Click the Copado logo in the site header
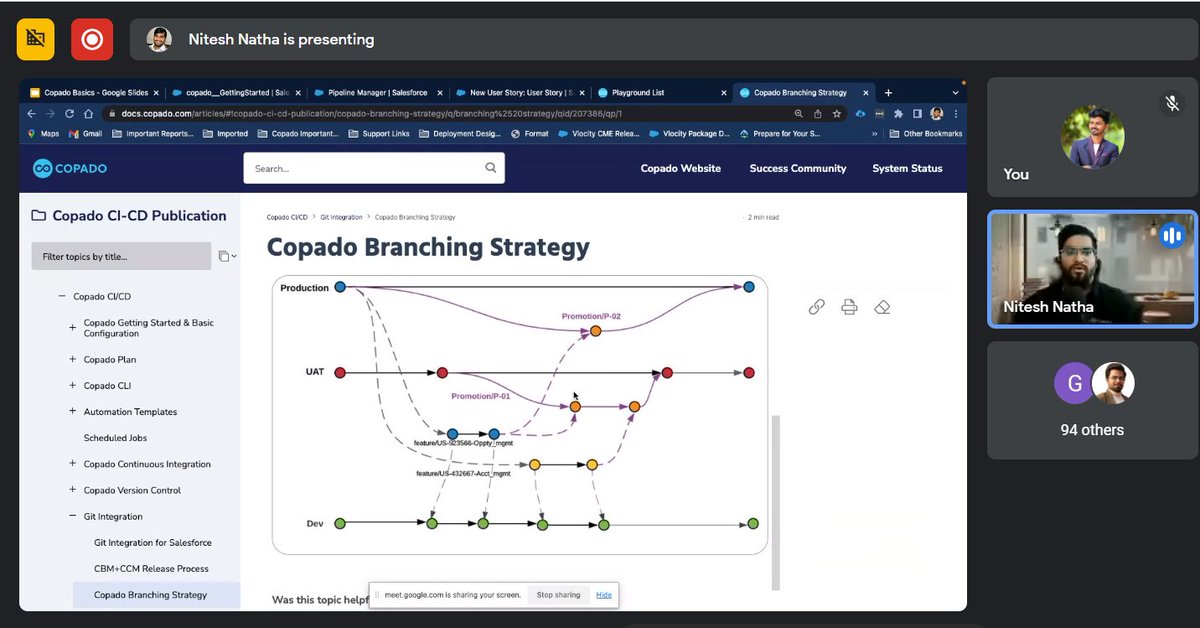 (x=70, y=168)
